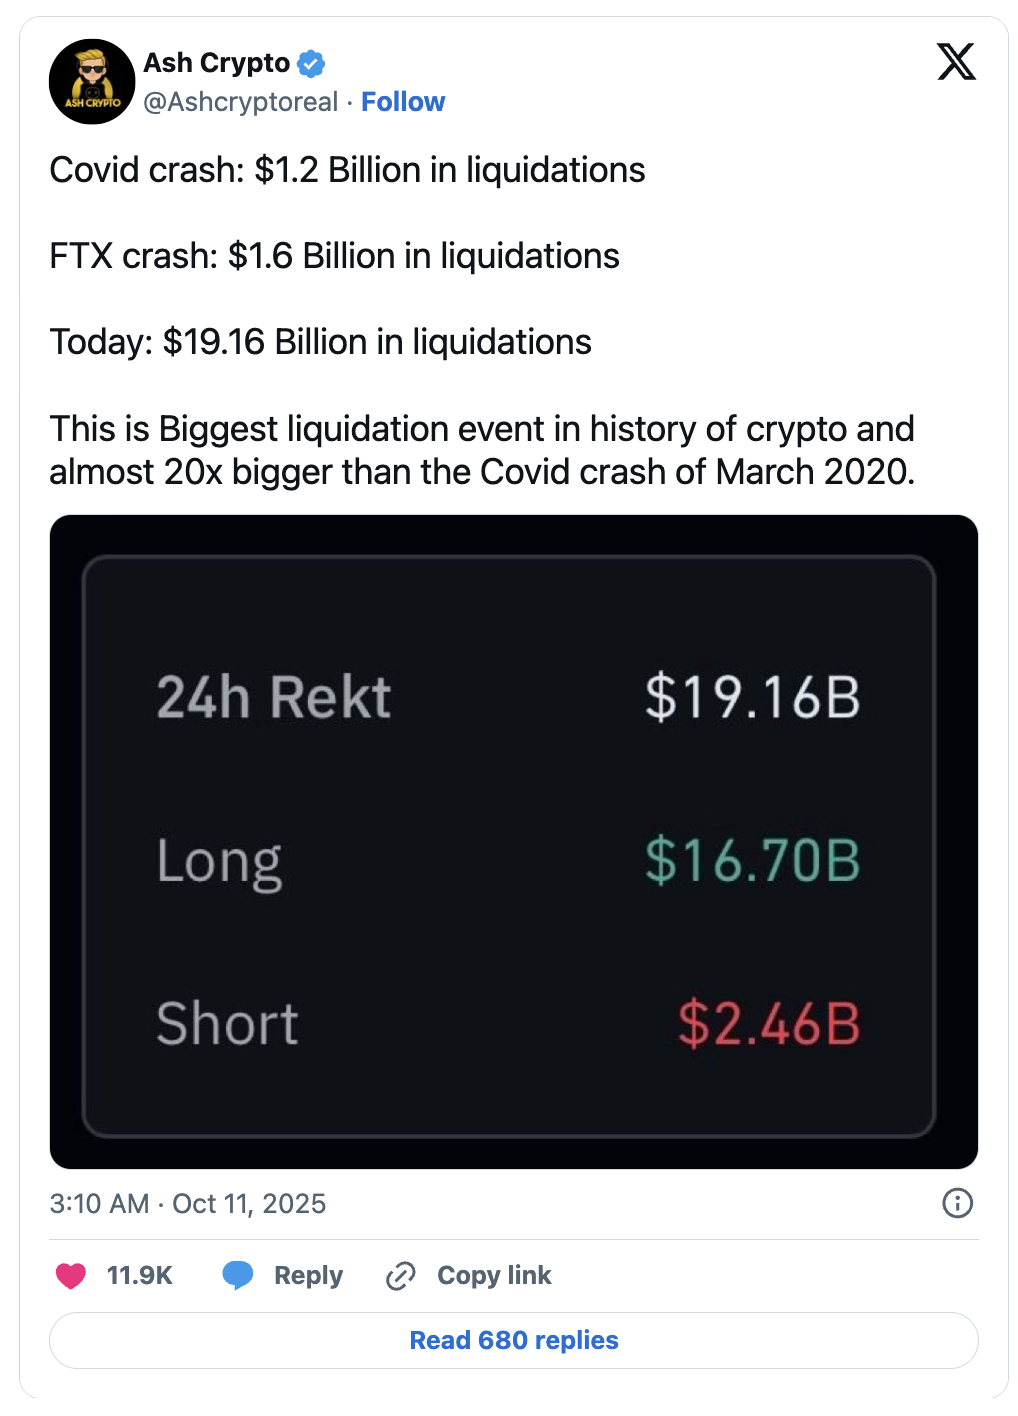Click the FTX crash tweet line
This screenshot has width=1018, height=1416.
(x=334, y=256)
